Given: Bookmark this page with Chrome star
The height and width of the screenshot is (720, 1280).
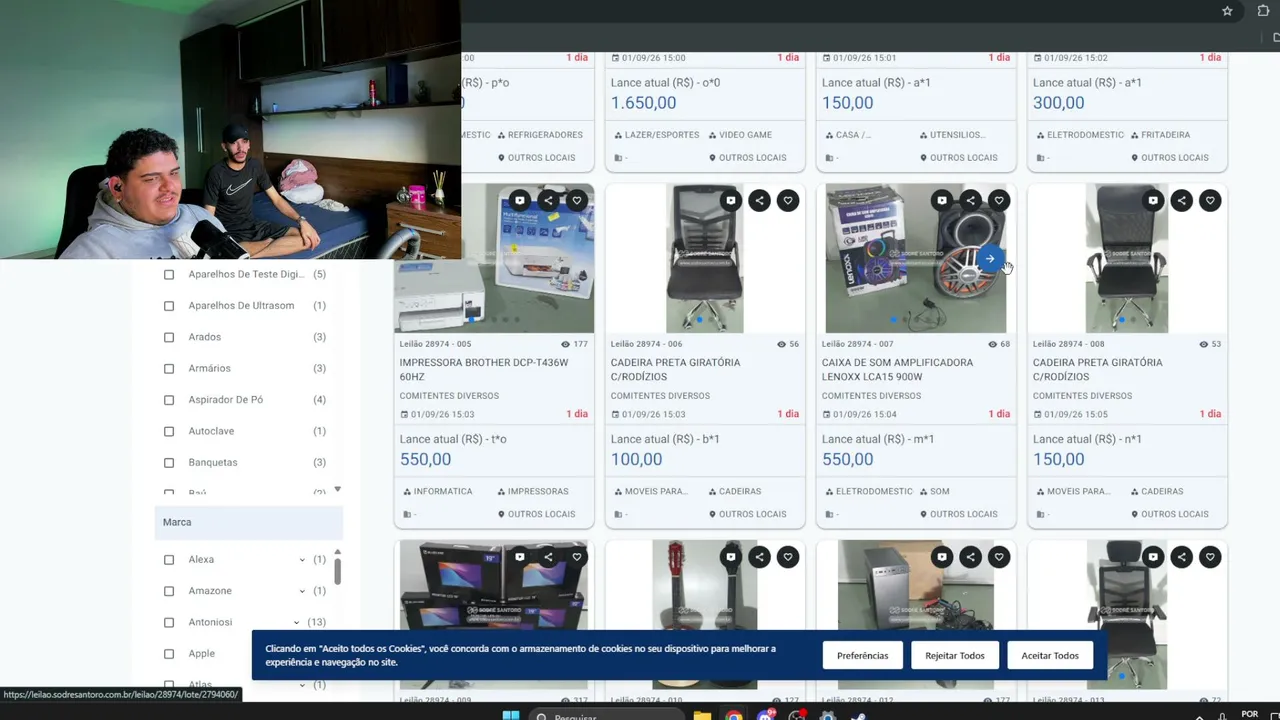Looking at the screenshot, I should [x=1227, y=11].
